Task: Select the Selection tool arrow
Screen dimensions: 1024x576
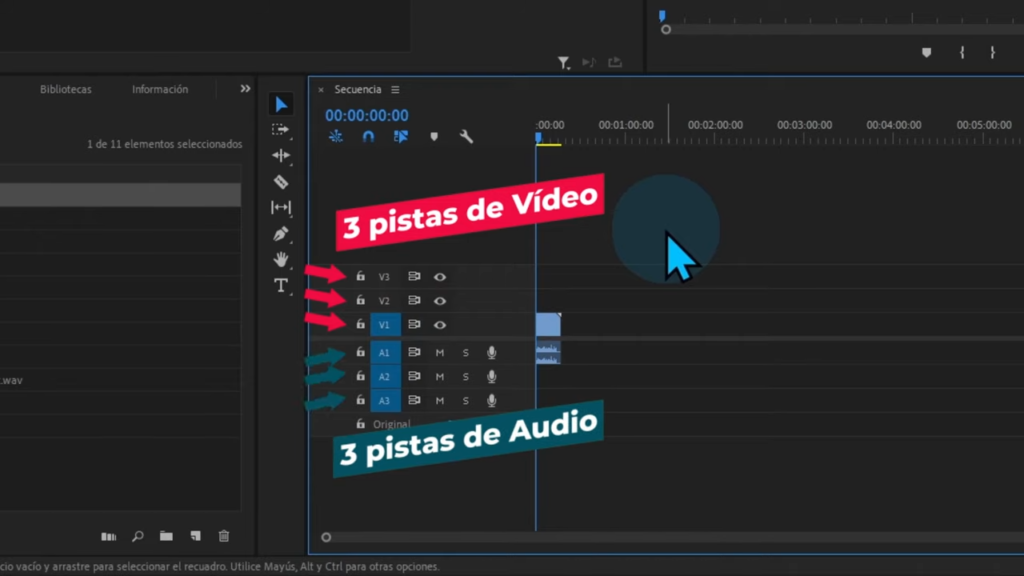Action: (x=281, y=104)
